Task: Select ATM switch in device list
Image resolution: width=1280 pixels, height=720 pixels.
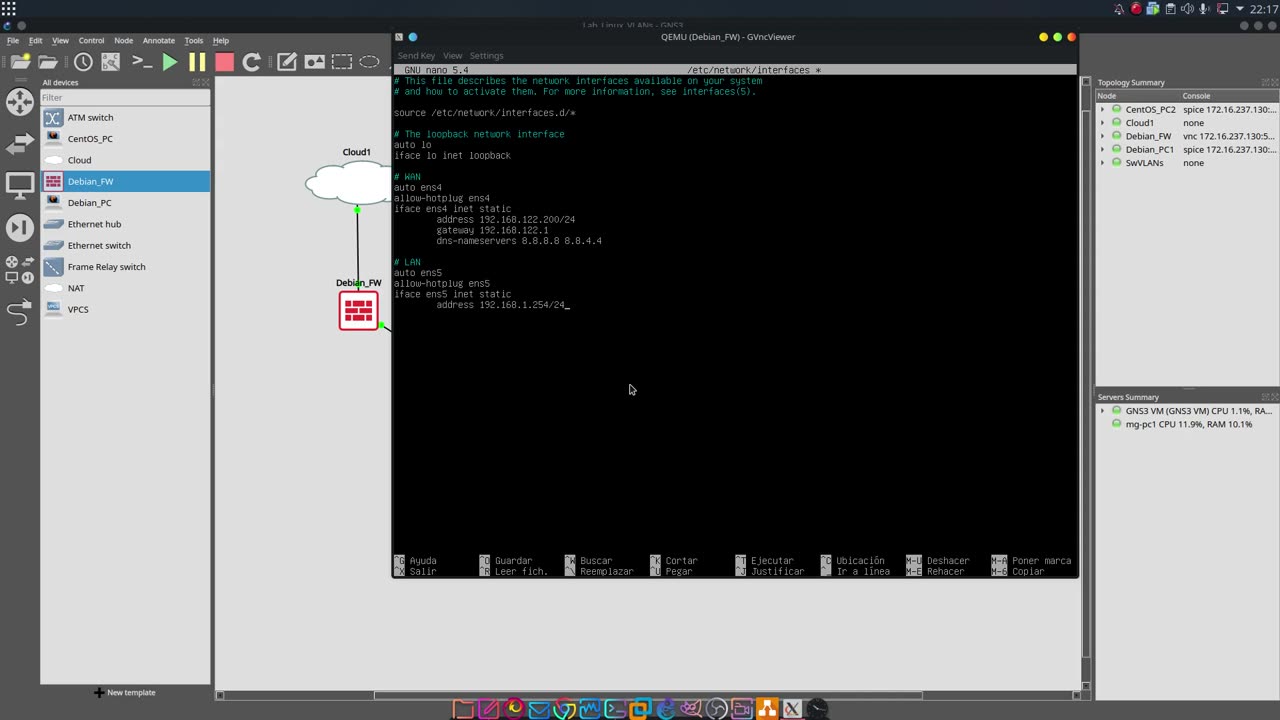Action: pos(125,117)
